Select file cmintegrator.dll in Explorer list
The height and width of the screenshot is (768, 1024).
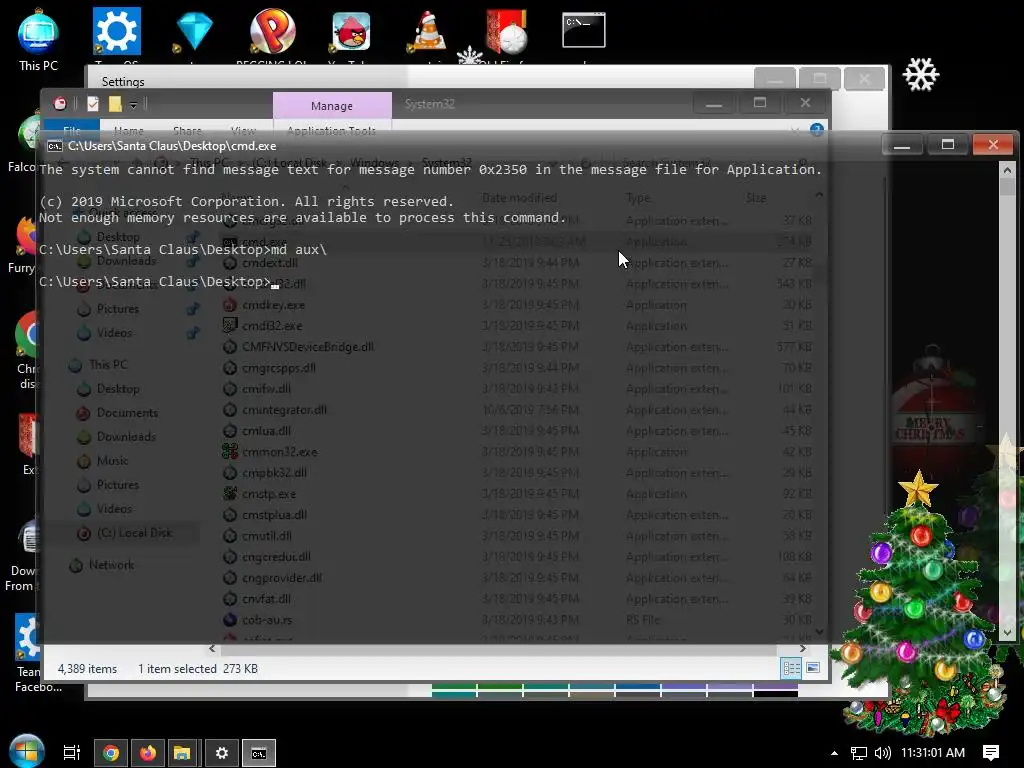pyautogui.click(x=283, y=410)
